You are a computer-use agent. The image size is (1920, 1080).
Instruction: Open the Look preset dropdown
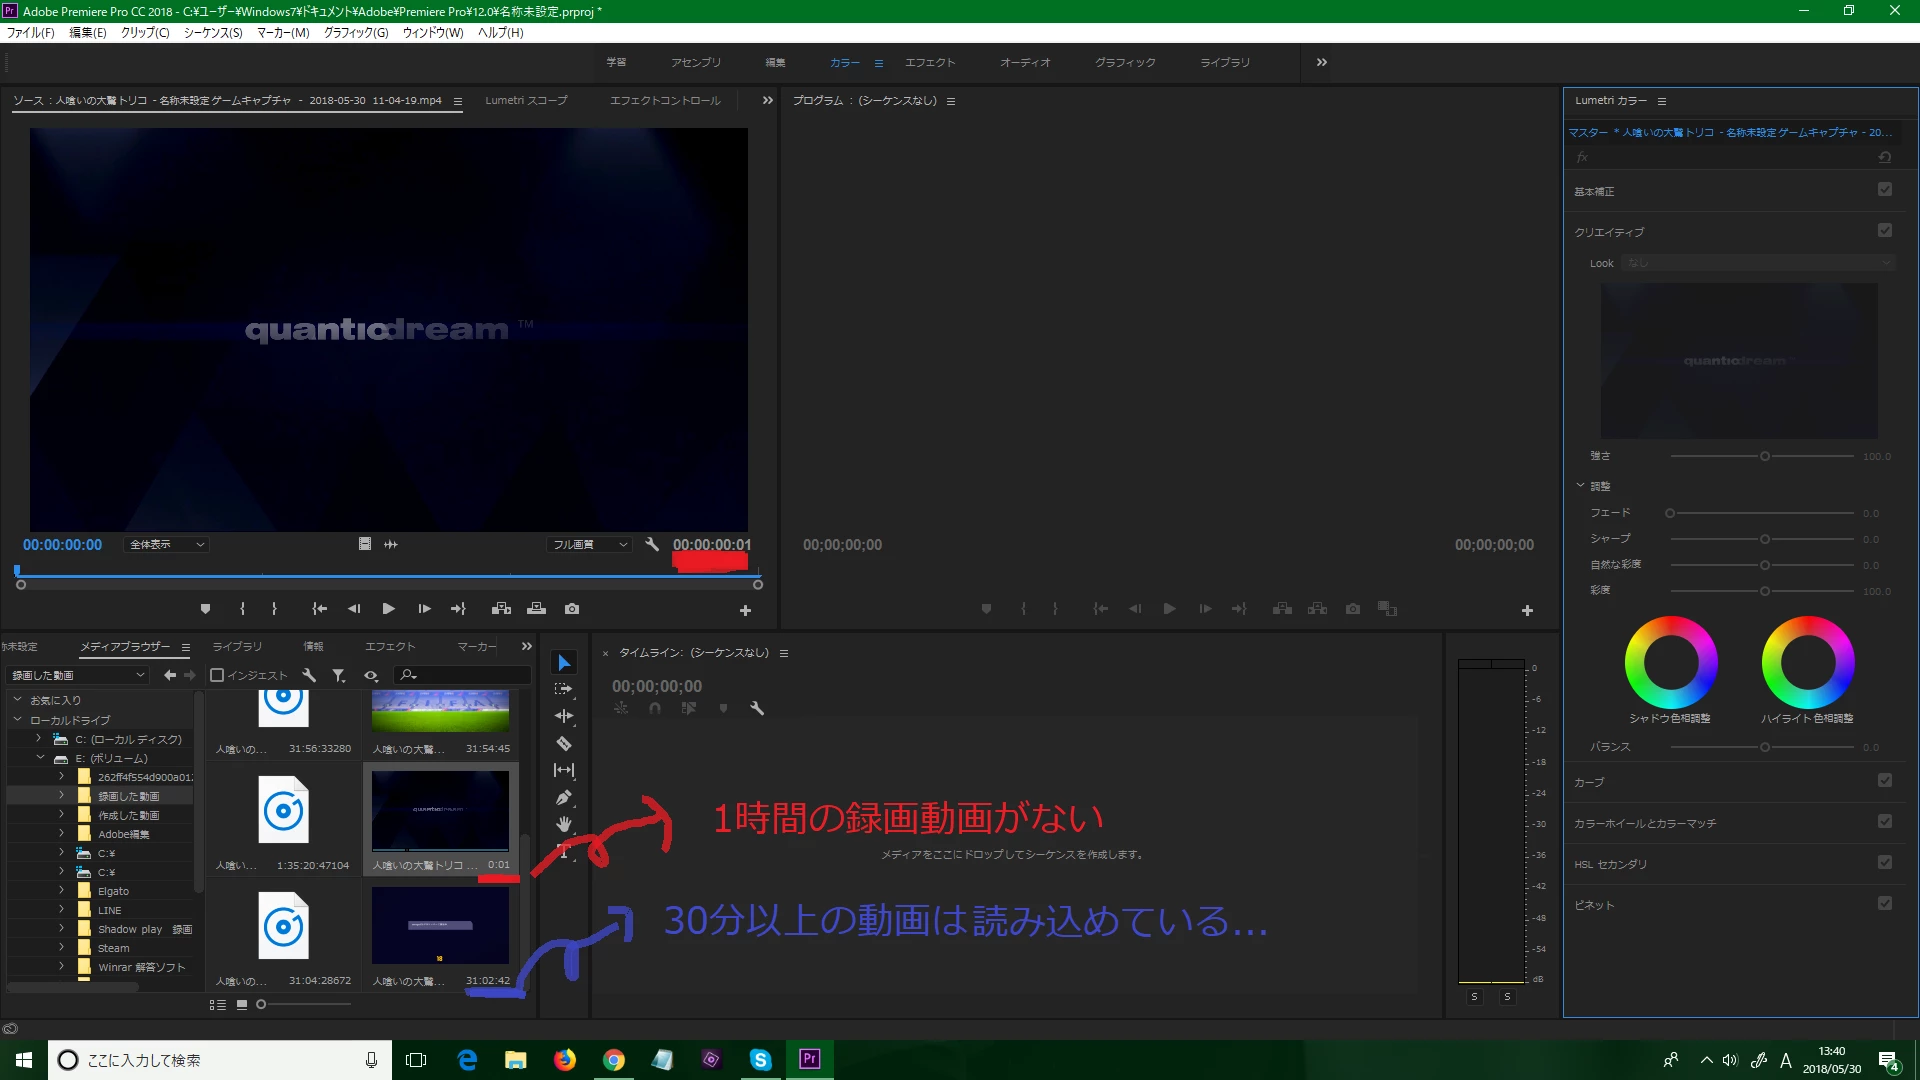point(1758,263)
